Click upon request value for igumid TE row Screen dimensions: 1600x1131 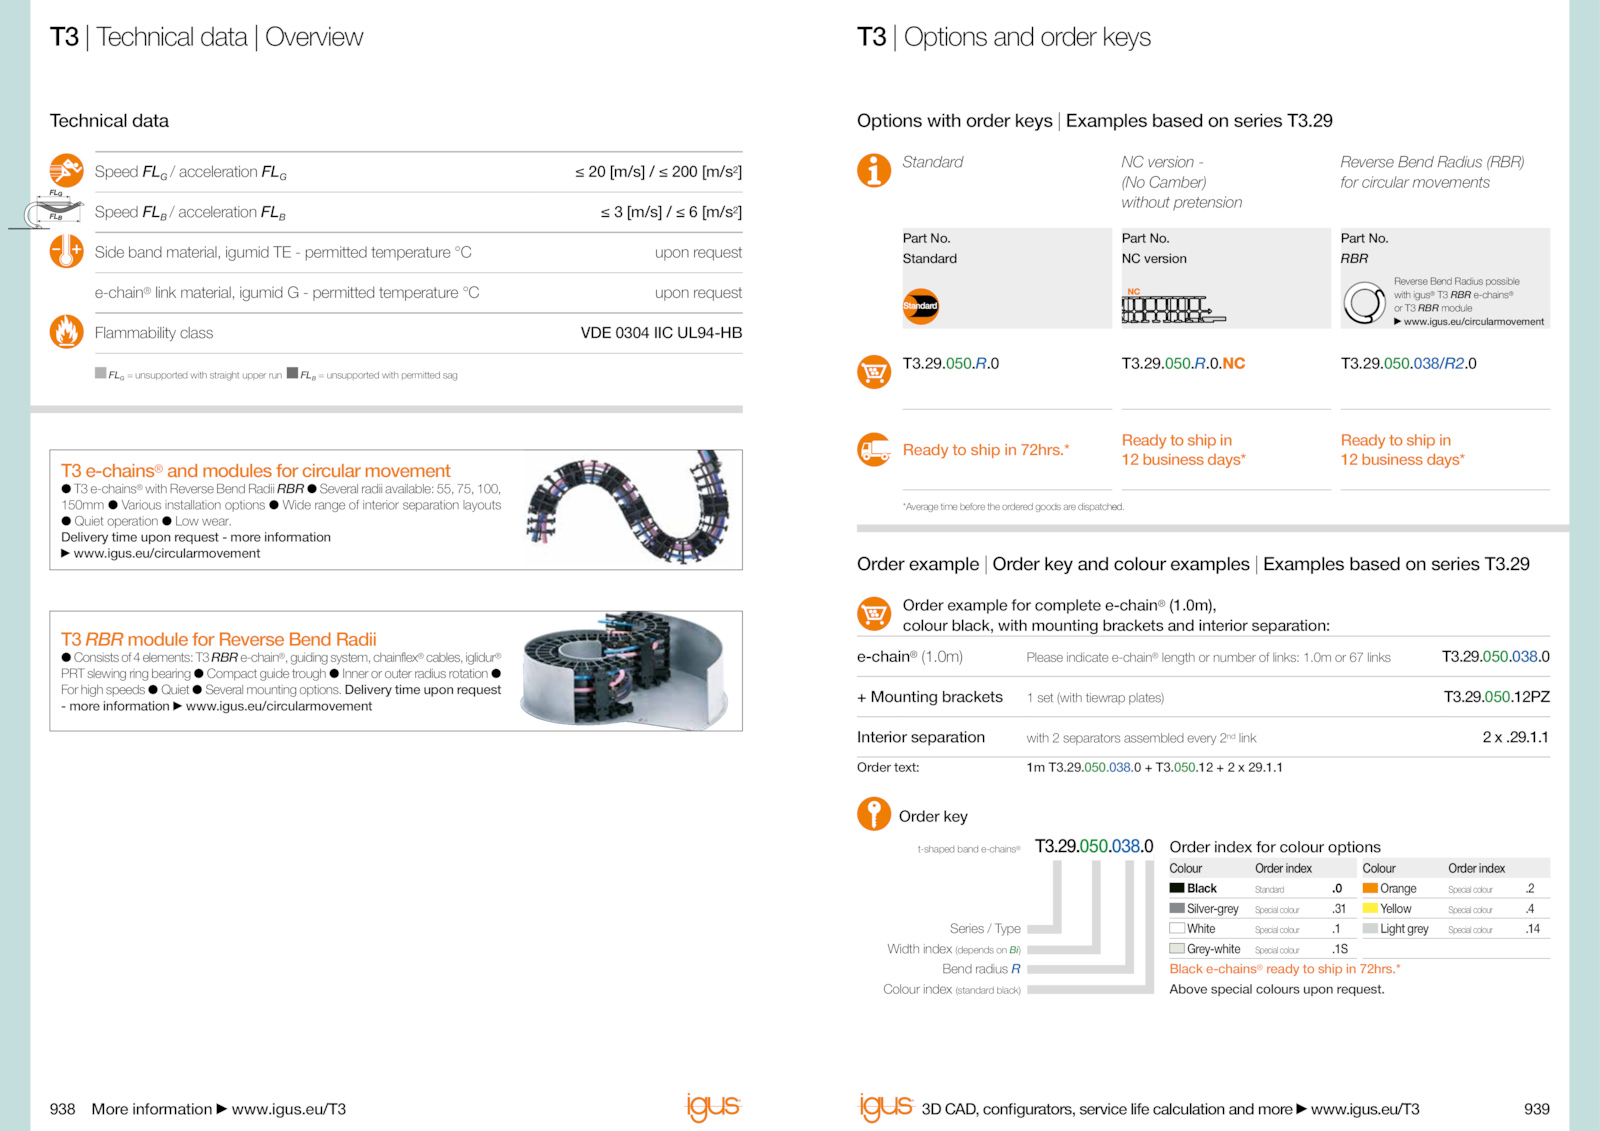point(698,253)
